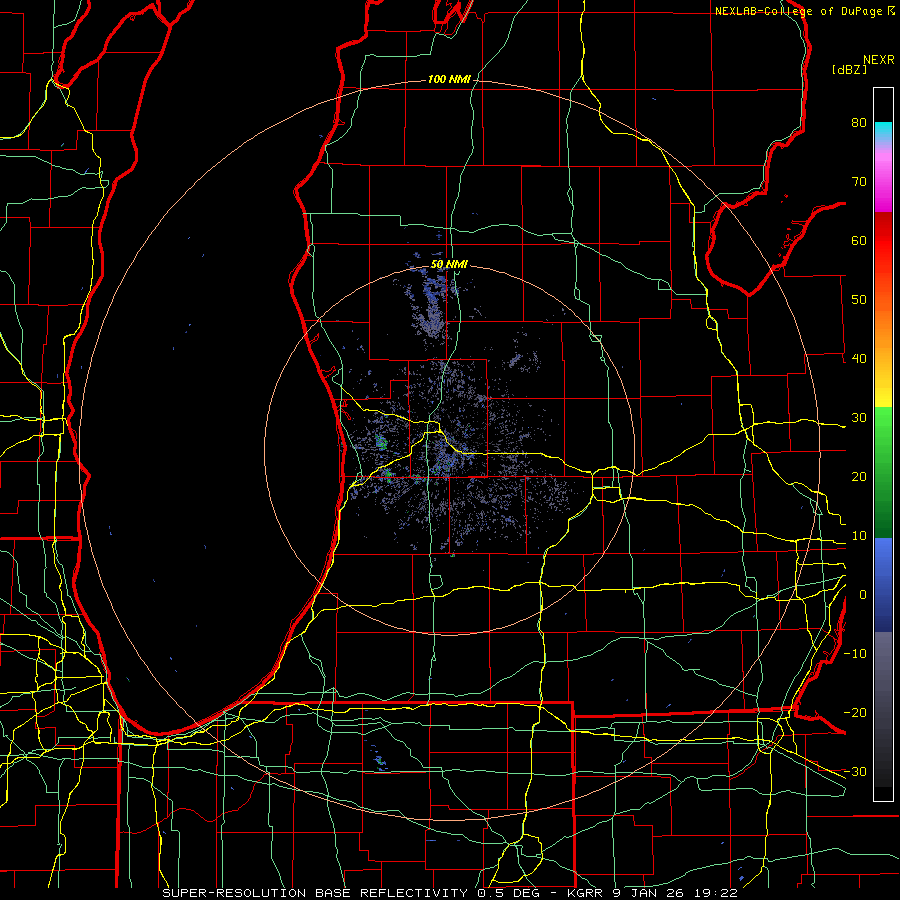900x900 pixels.
Task: Click the NEXLAB-College of DuPage title text
Action: click(798, 11)
